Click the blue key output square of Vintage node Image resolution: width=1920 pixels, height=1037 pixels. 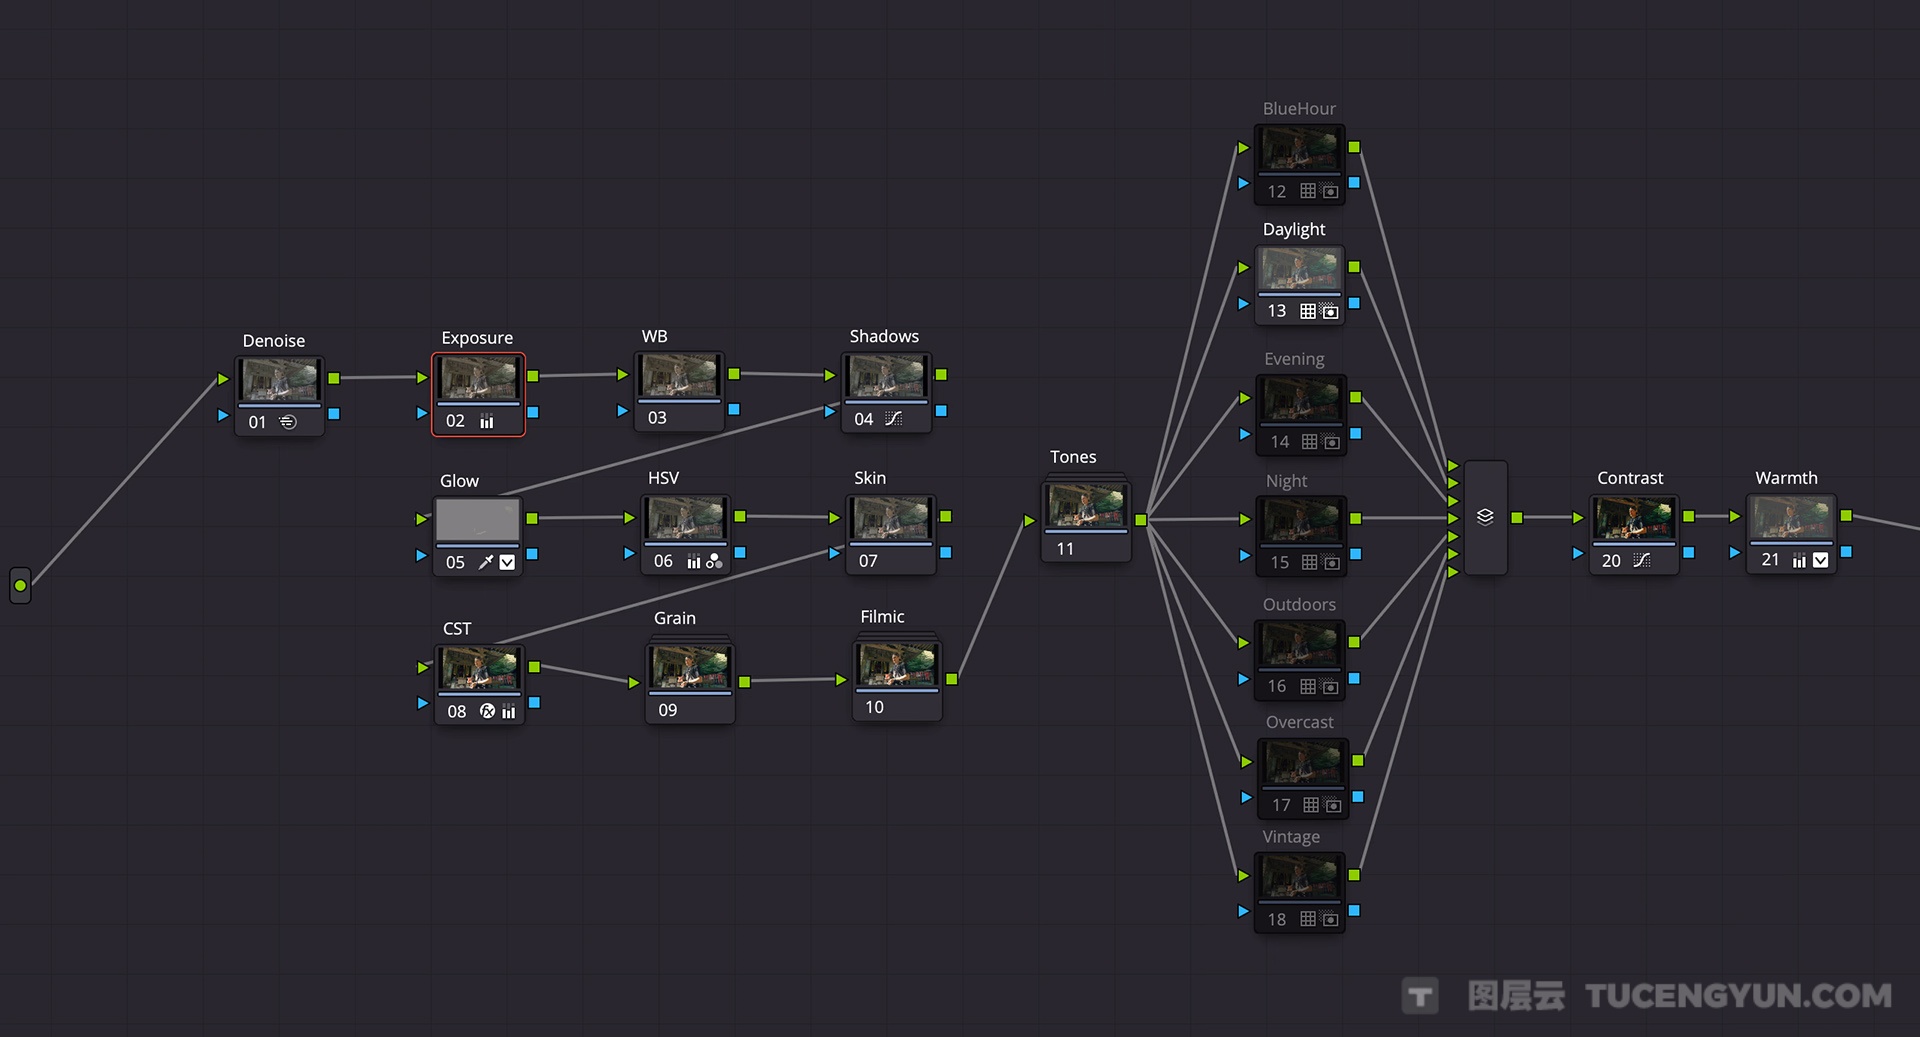tap(1354, 911)
